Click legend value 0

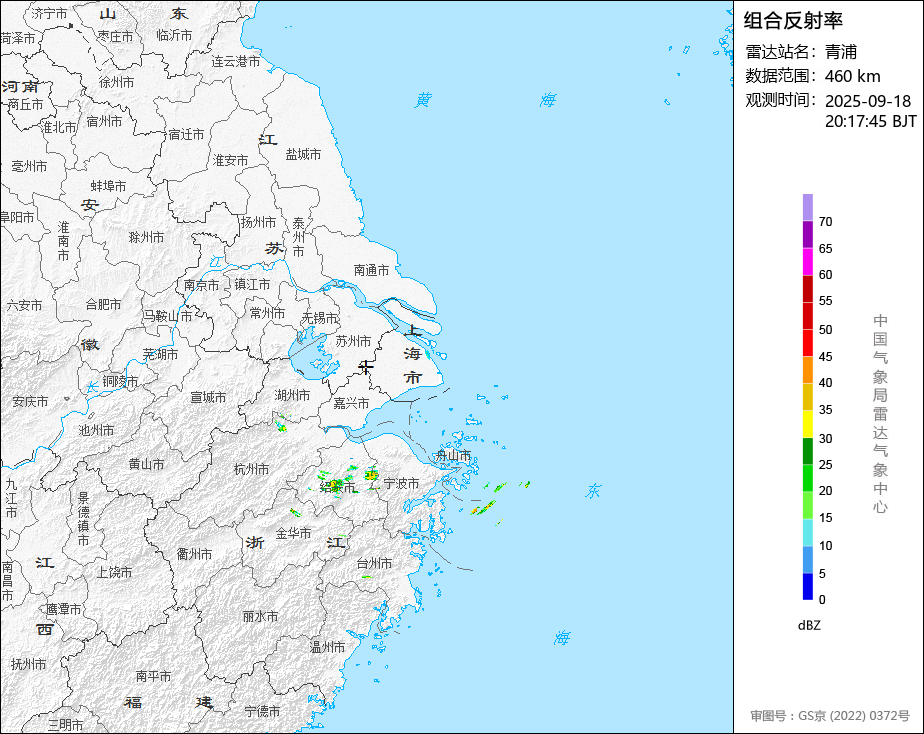click(x=822, y=600)
